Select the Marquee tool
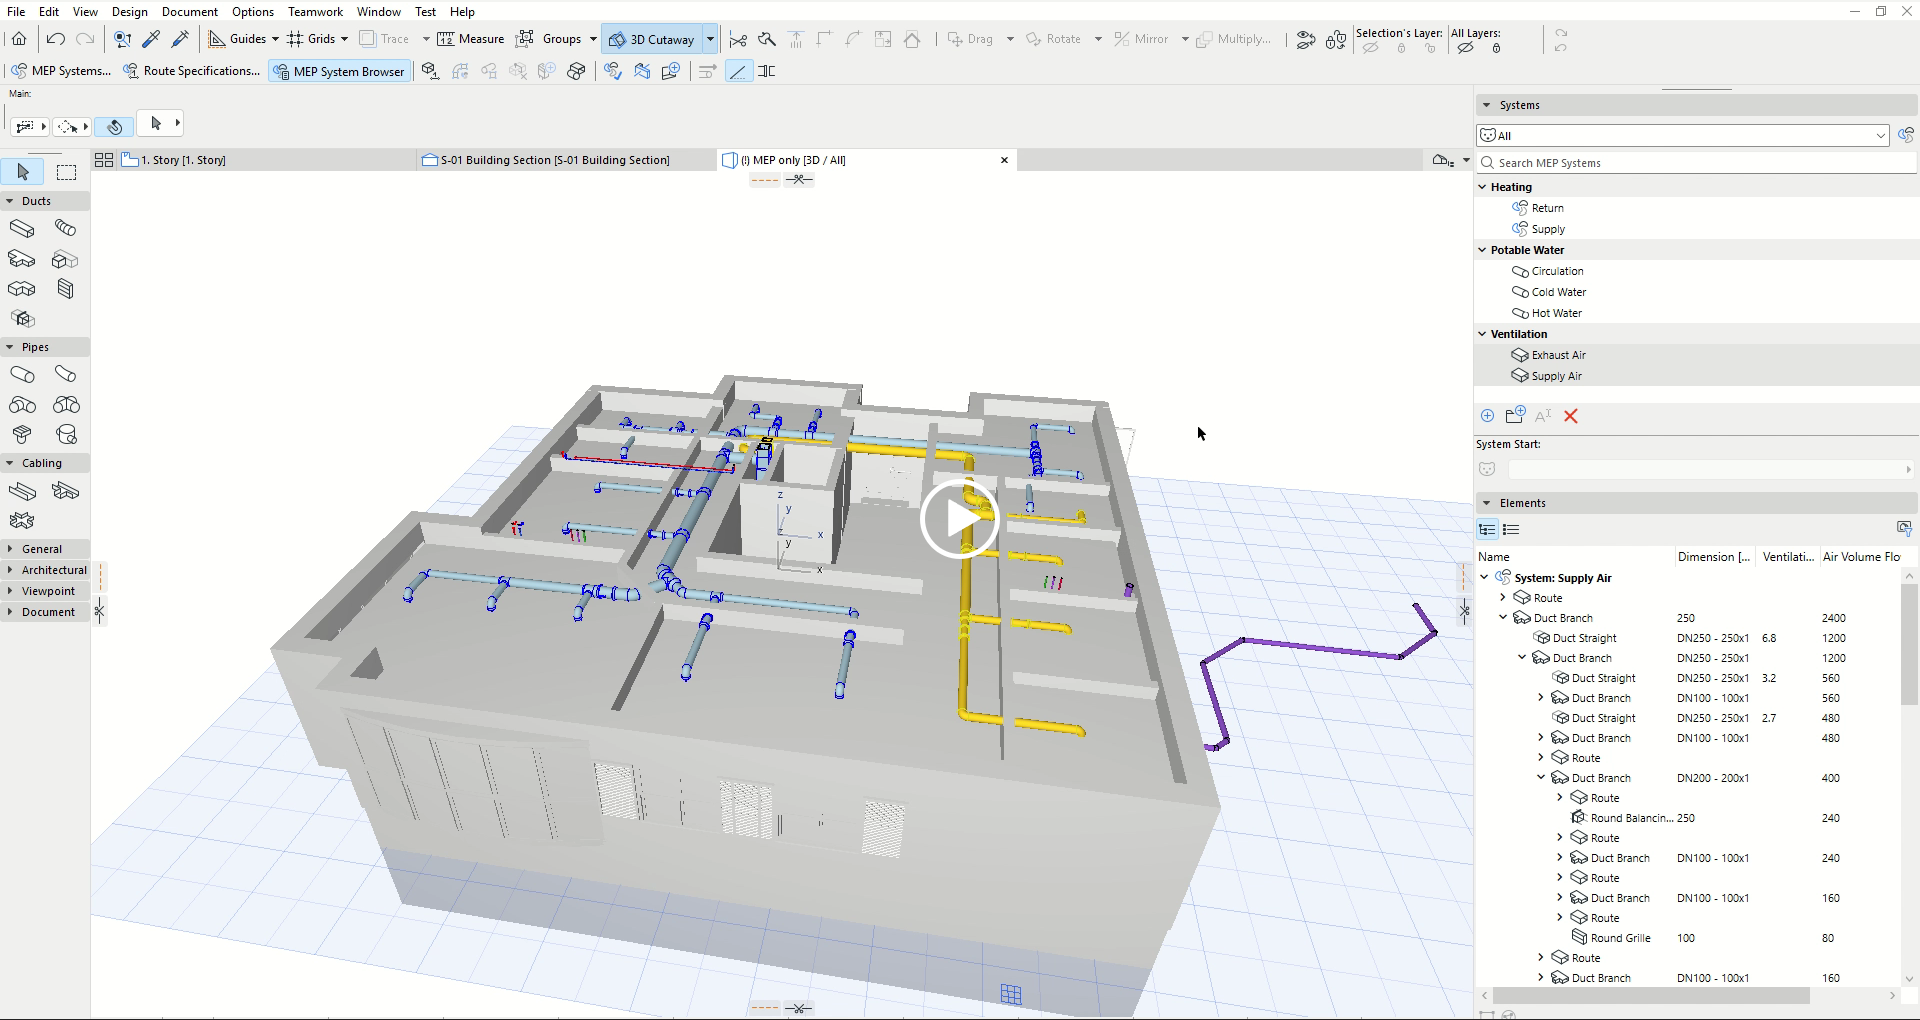 (66, 172)
